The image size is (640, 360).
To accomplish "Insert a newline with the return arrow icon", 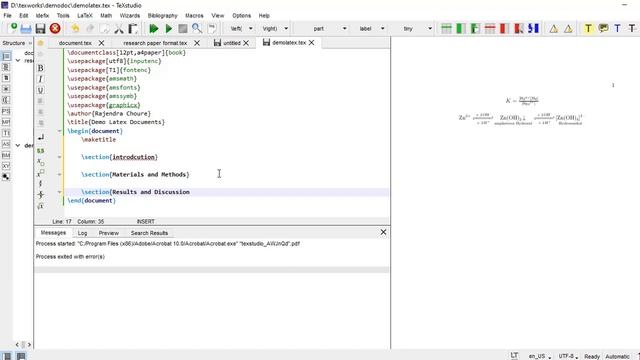I will (x=40, y=137).
